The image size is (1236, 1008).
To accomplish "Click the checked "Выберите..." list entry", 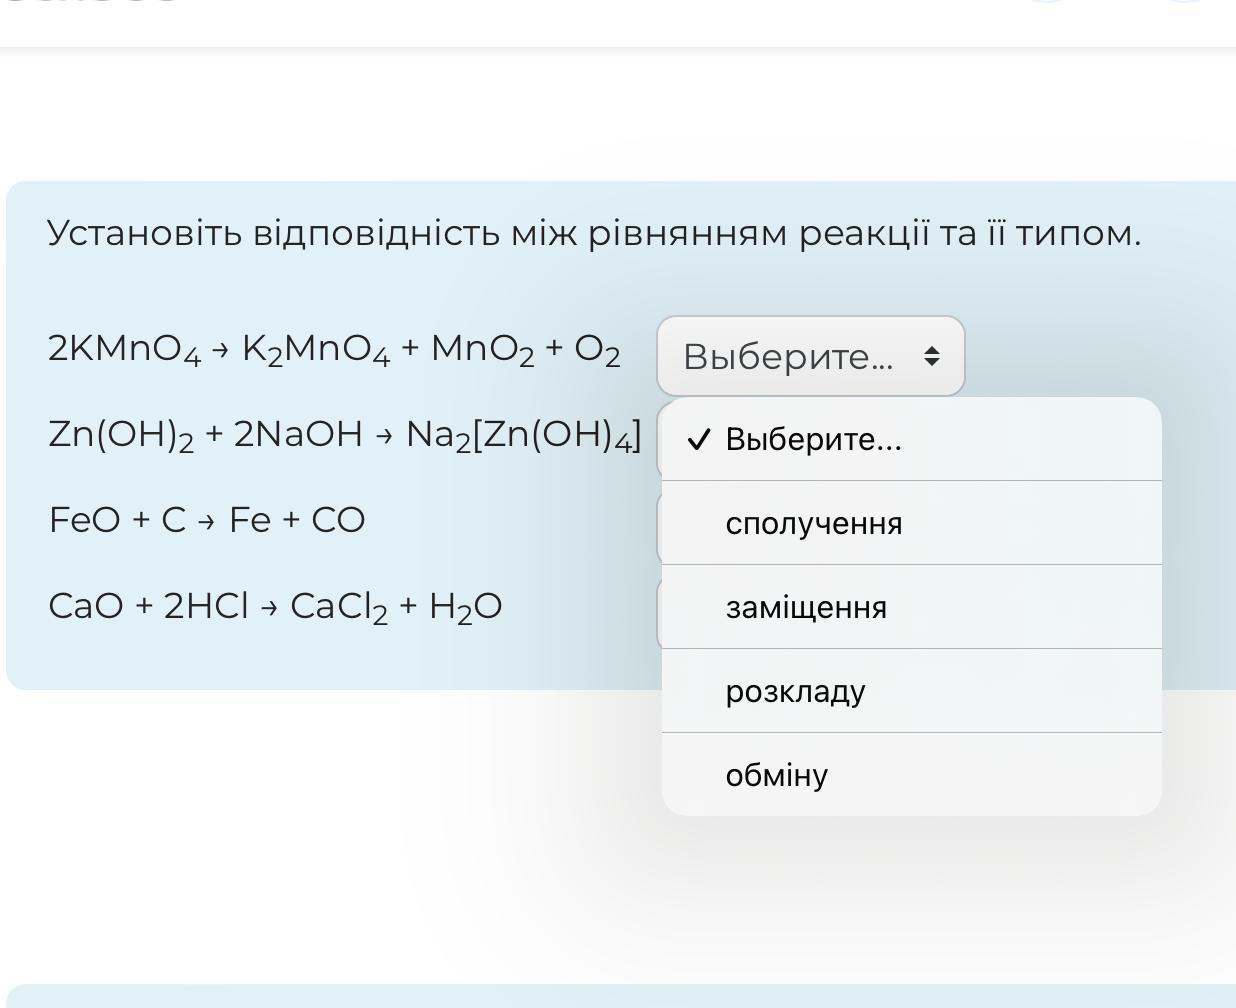I will [x=813, y=439].
